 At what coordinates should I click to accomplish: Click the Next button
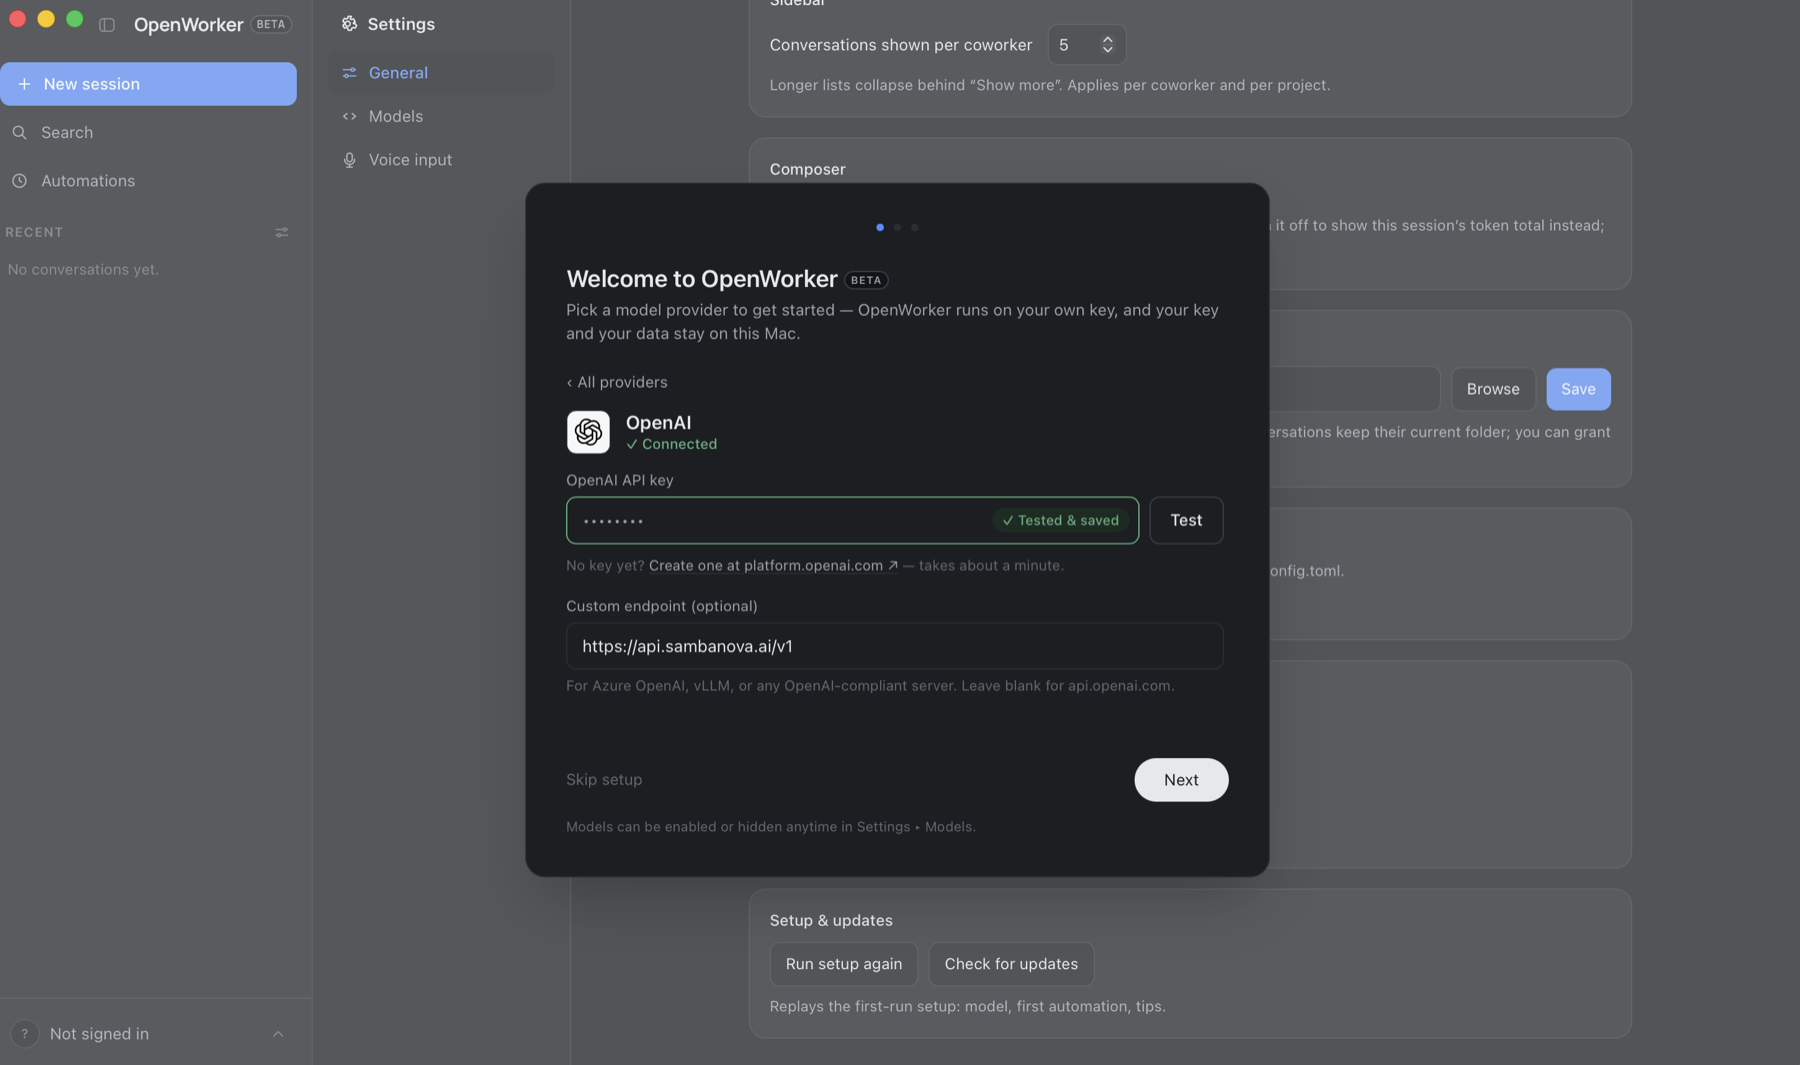pos(1181,780)
